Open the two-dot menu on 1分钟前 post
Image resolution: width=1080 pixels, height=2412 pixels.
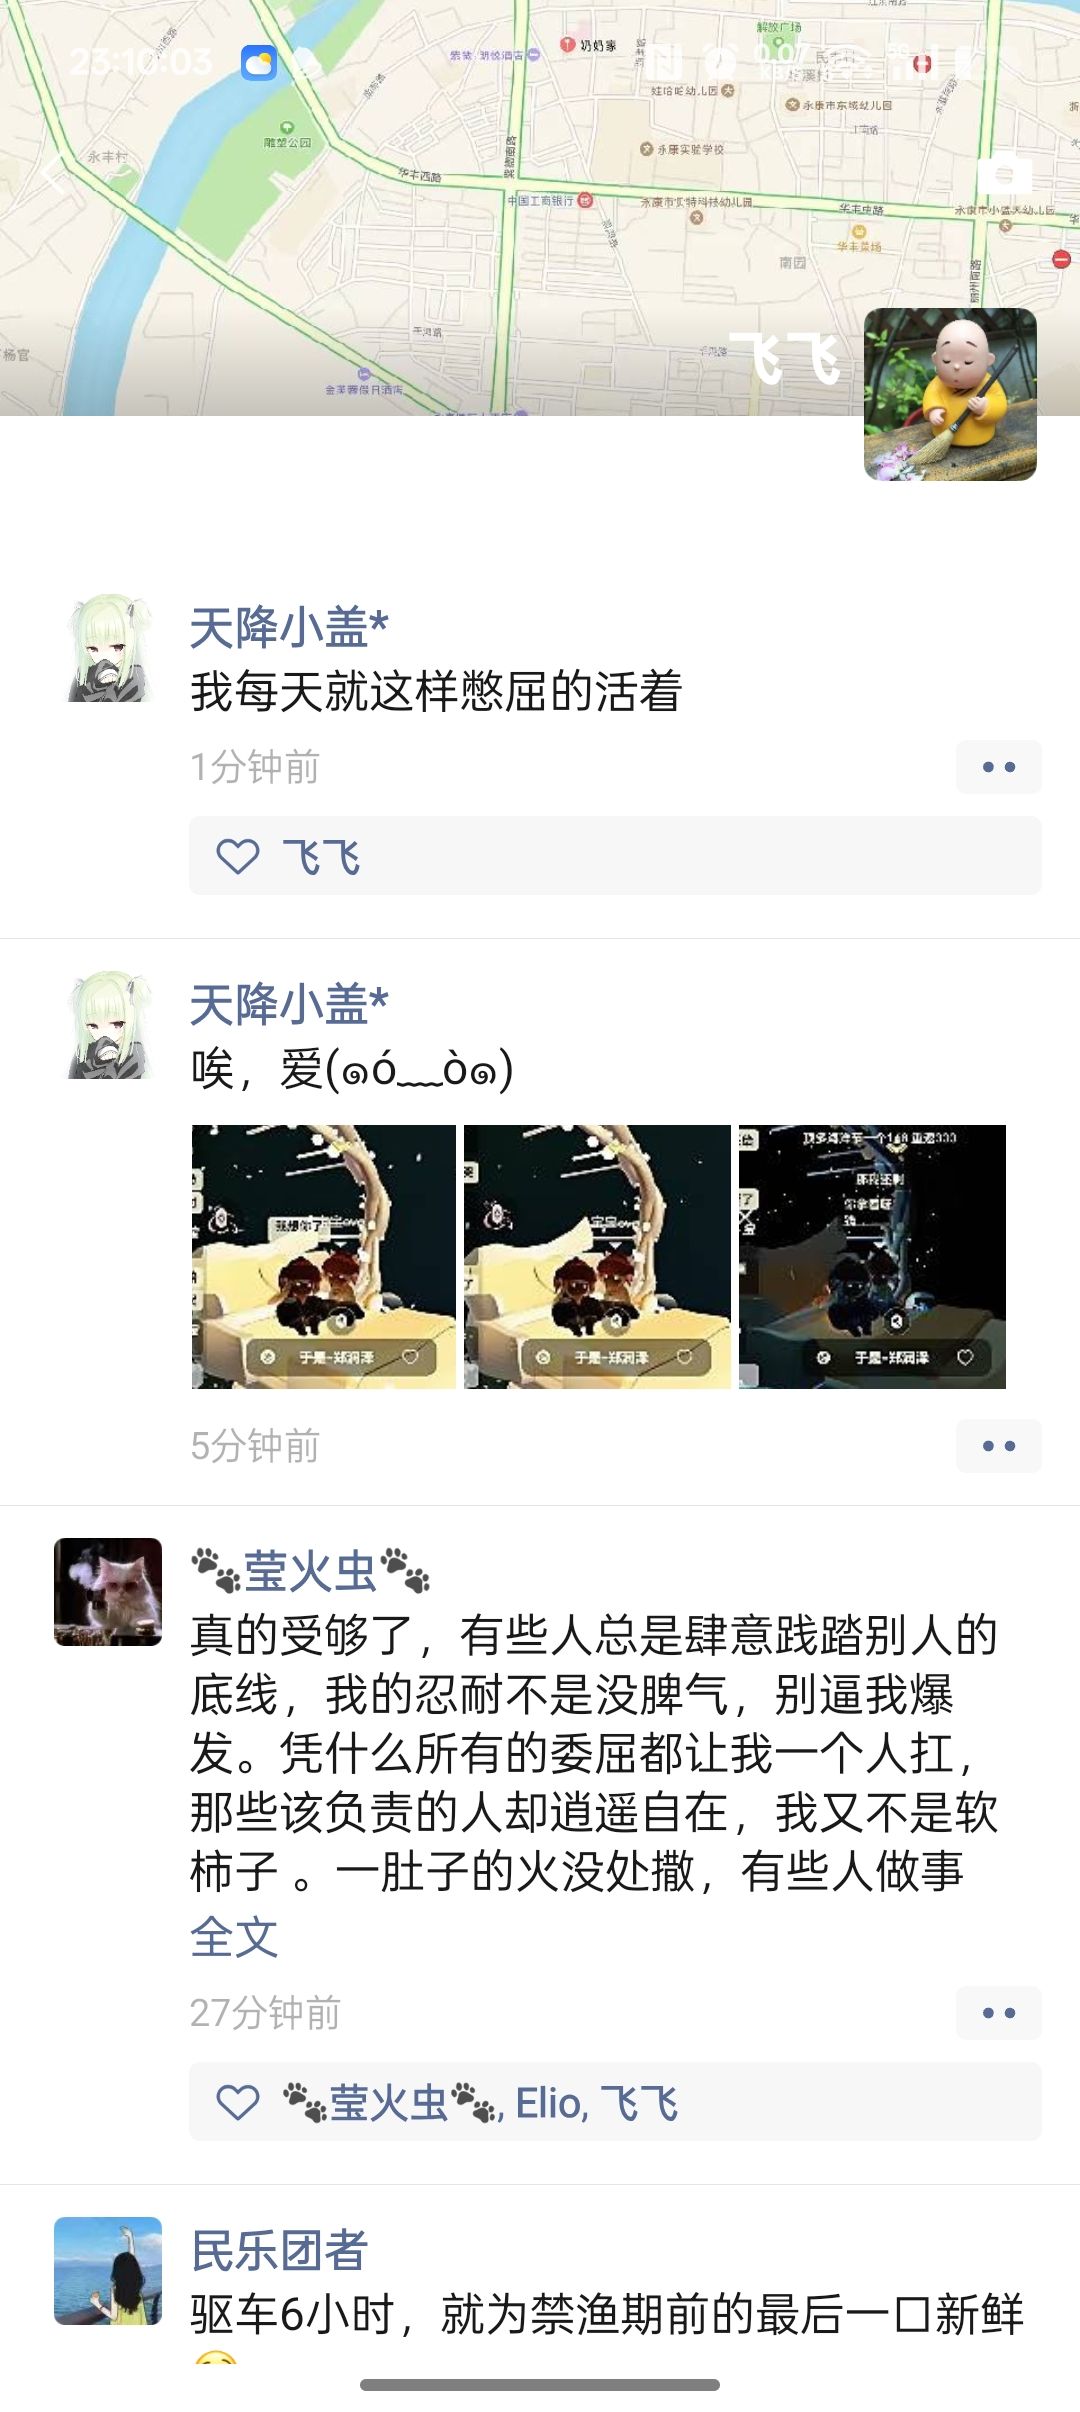pyautogui.click(x=998, y=767)
